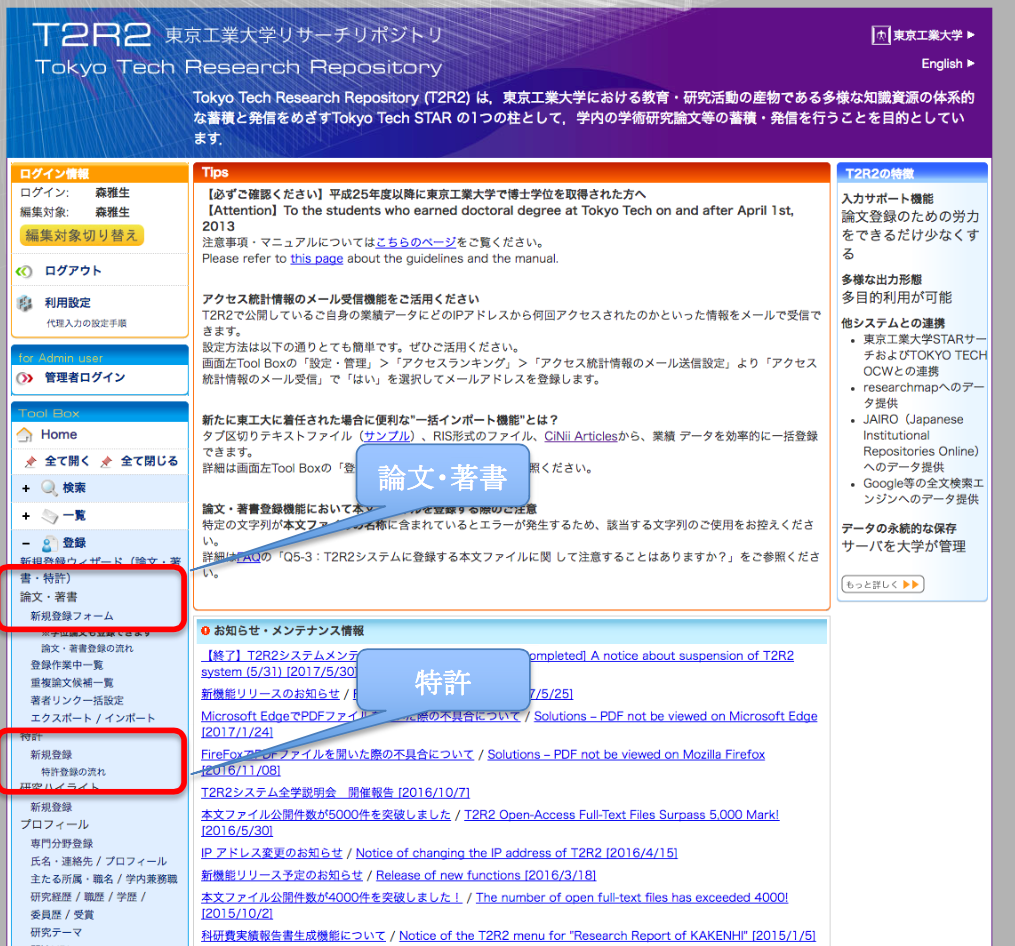Open the サンプル link
Viewport: 1015px width, 946px height.
(386, 436)
